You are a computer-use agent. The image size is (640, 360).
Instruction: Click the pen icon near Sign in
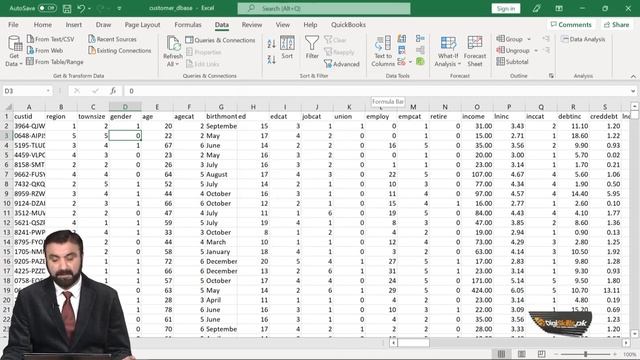536,8
